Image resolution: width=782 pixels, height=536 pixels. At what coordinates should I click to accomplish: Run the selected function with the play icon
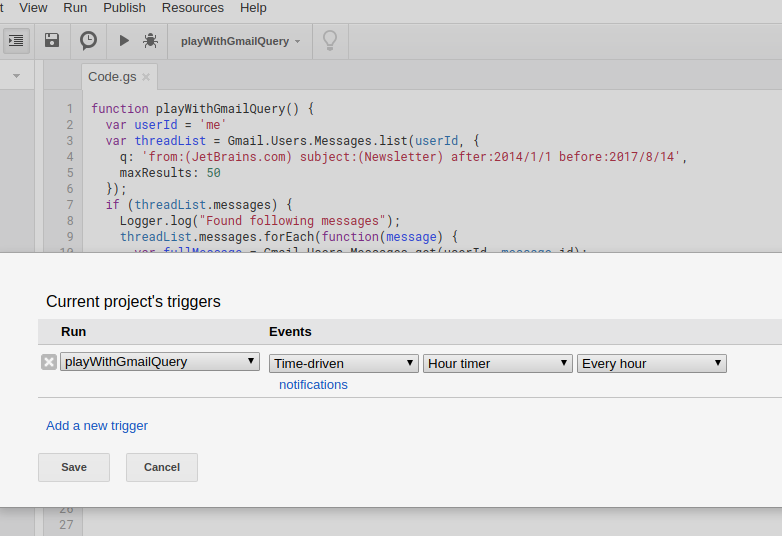pos(124,40)
